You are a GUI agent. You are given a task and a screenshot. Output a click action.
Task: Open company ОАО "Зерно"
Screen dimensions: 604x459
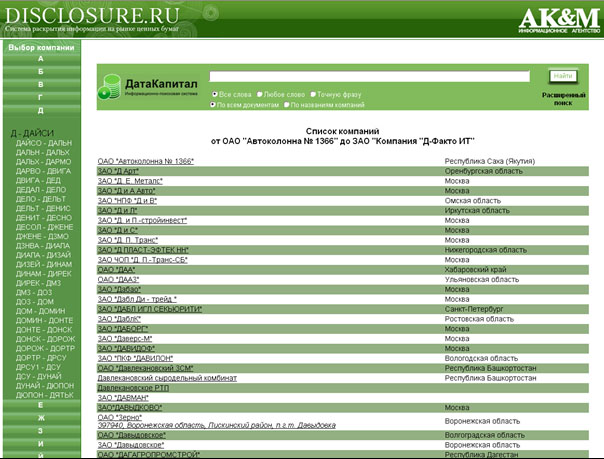pos(119,417)
